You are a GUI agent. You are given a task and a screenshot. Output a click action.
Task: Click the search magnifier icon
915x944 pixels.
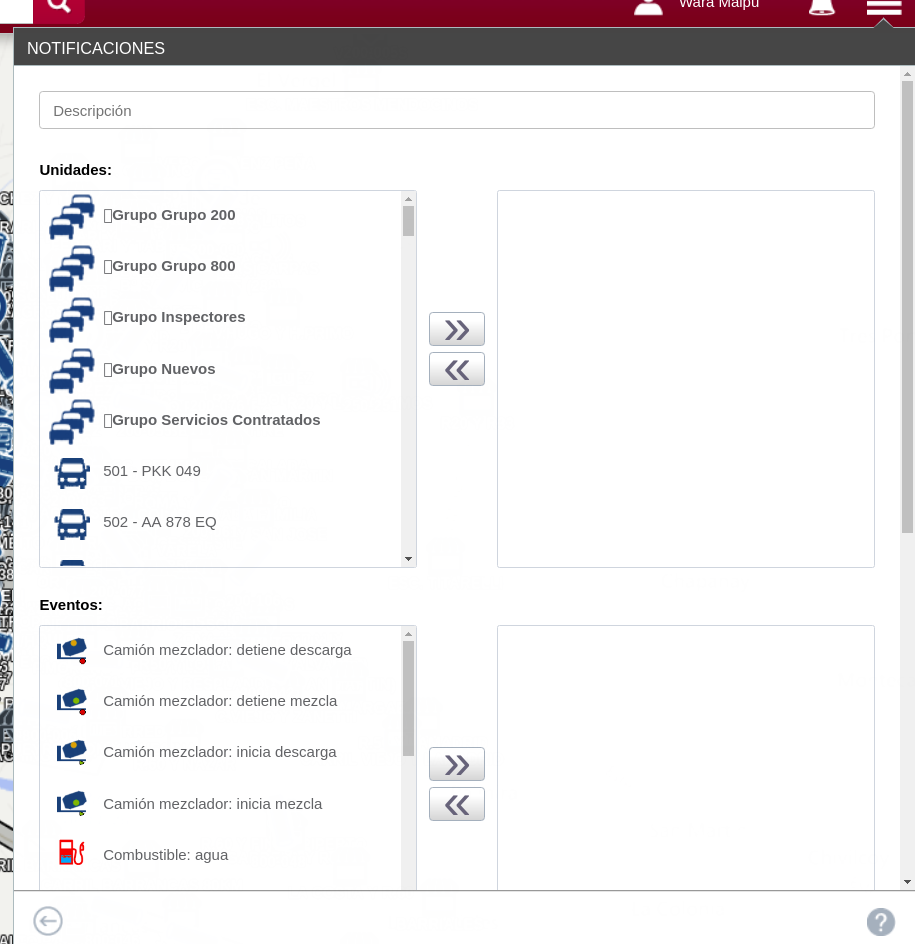[59, 6]
